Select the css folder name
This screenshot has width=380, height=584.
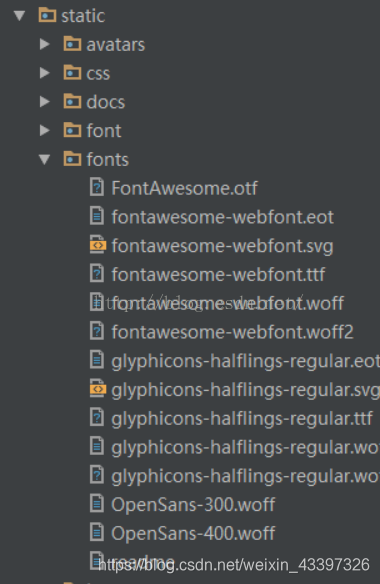coord(98,73)
